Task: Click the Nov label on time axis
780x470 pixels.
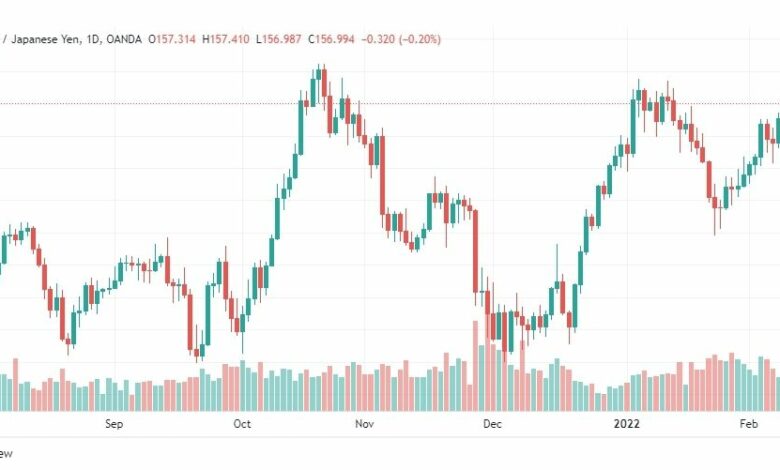Action: point(364,424)
